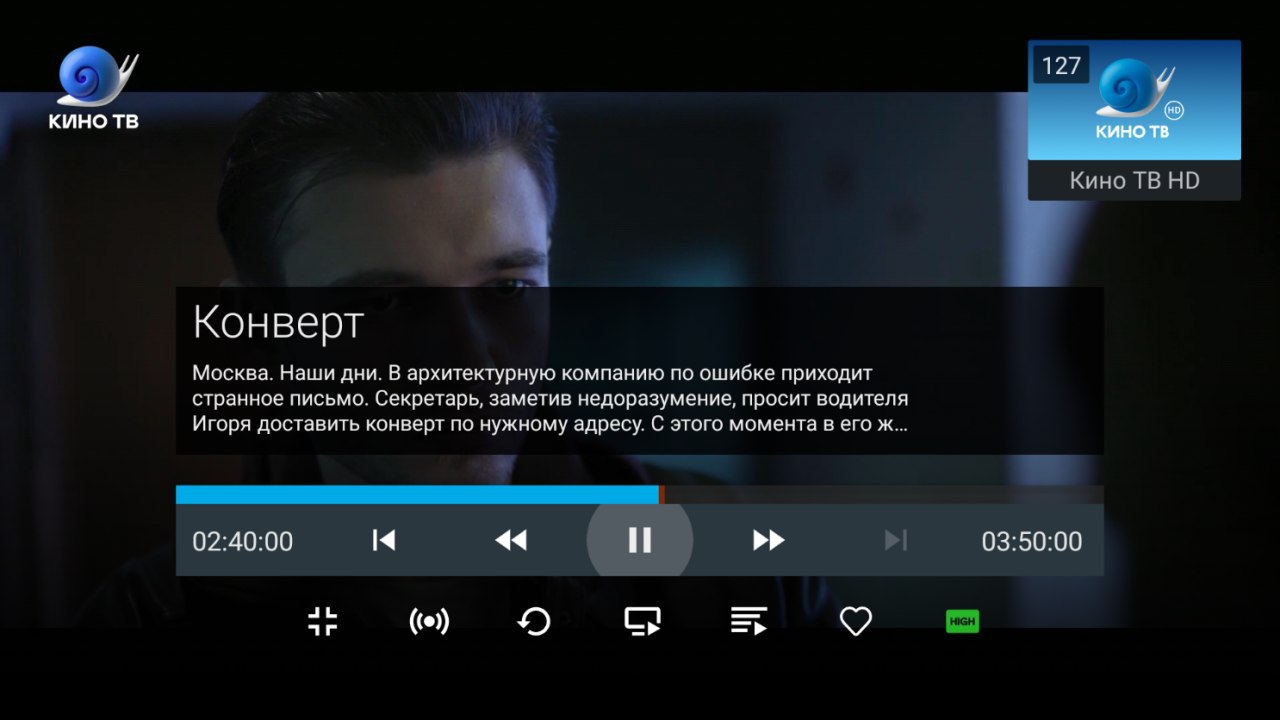The height and width of the screenshot is (720, 1280).
Task: Restart program with the circular arrow icon
Action: click(534, 622)
